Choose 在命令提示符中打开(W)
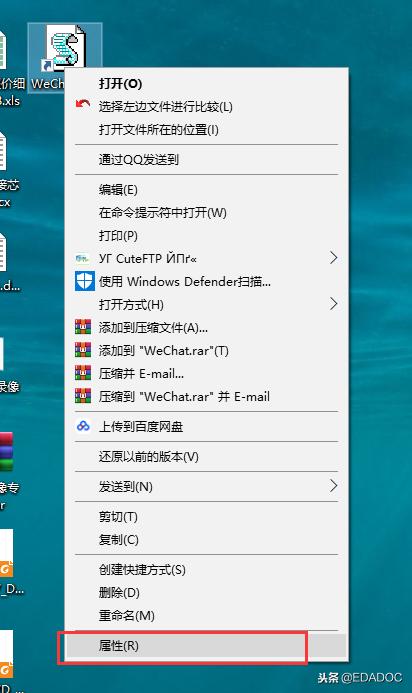Screen dimensions: 412x693 (206, 213)
